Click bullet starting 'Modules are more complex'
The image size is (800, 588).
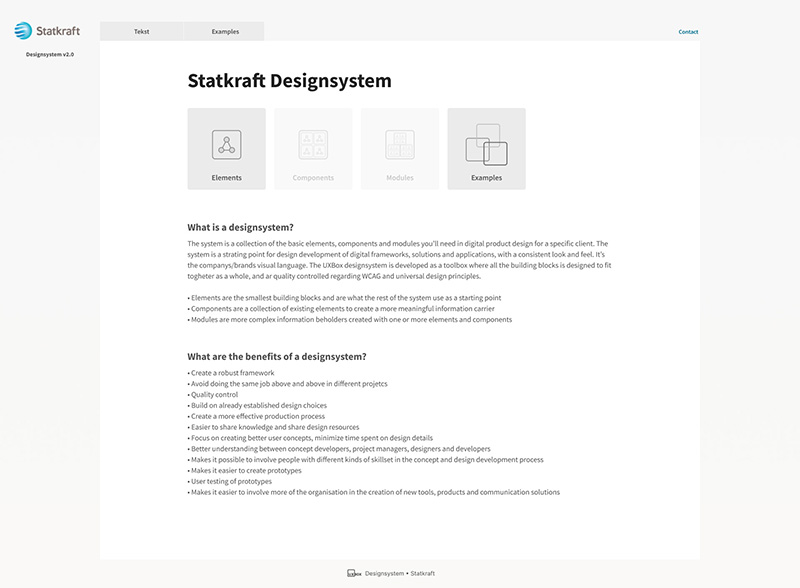tap(349, 320)
